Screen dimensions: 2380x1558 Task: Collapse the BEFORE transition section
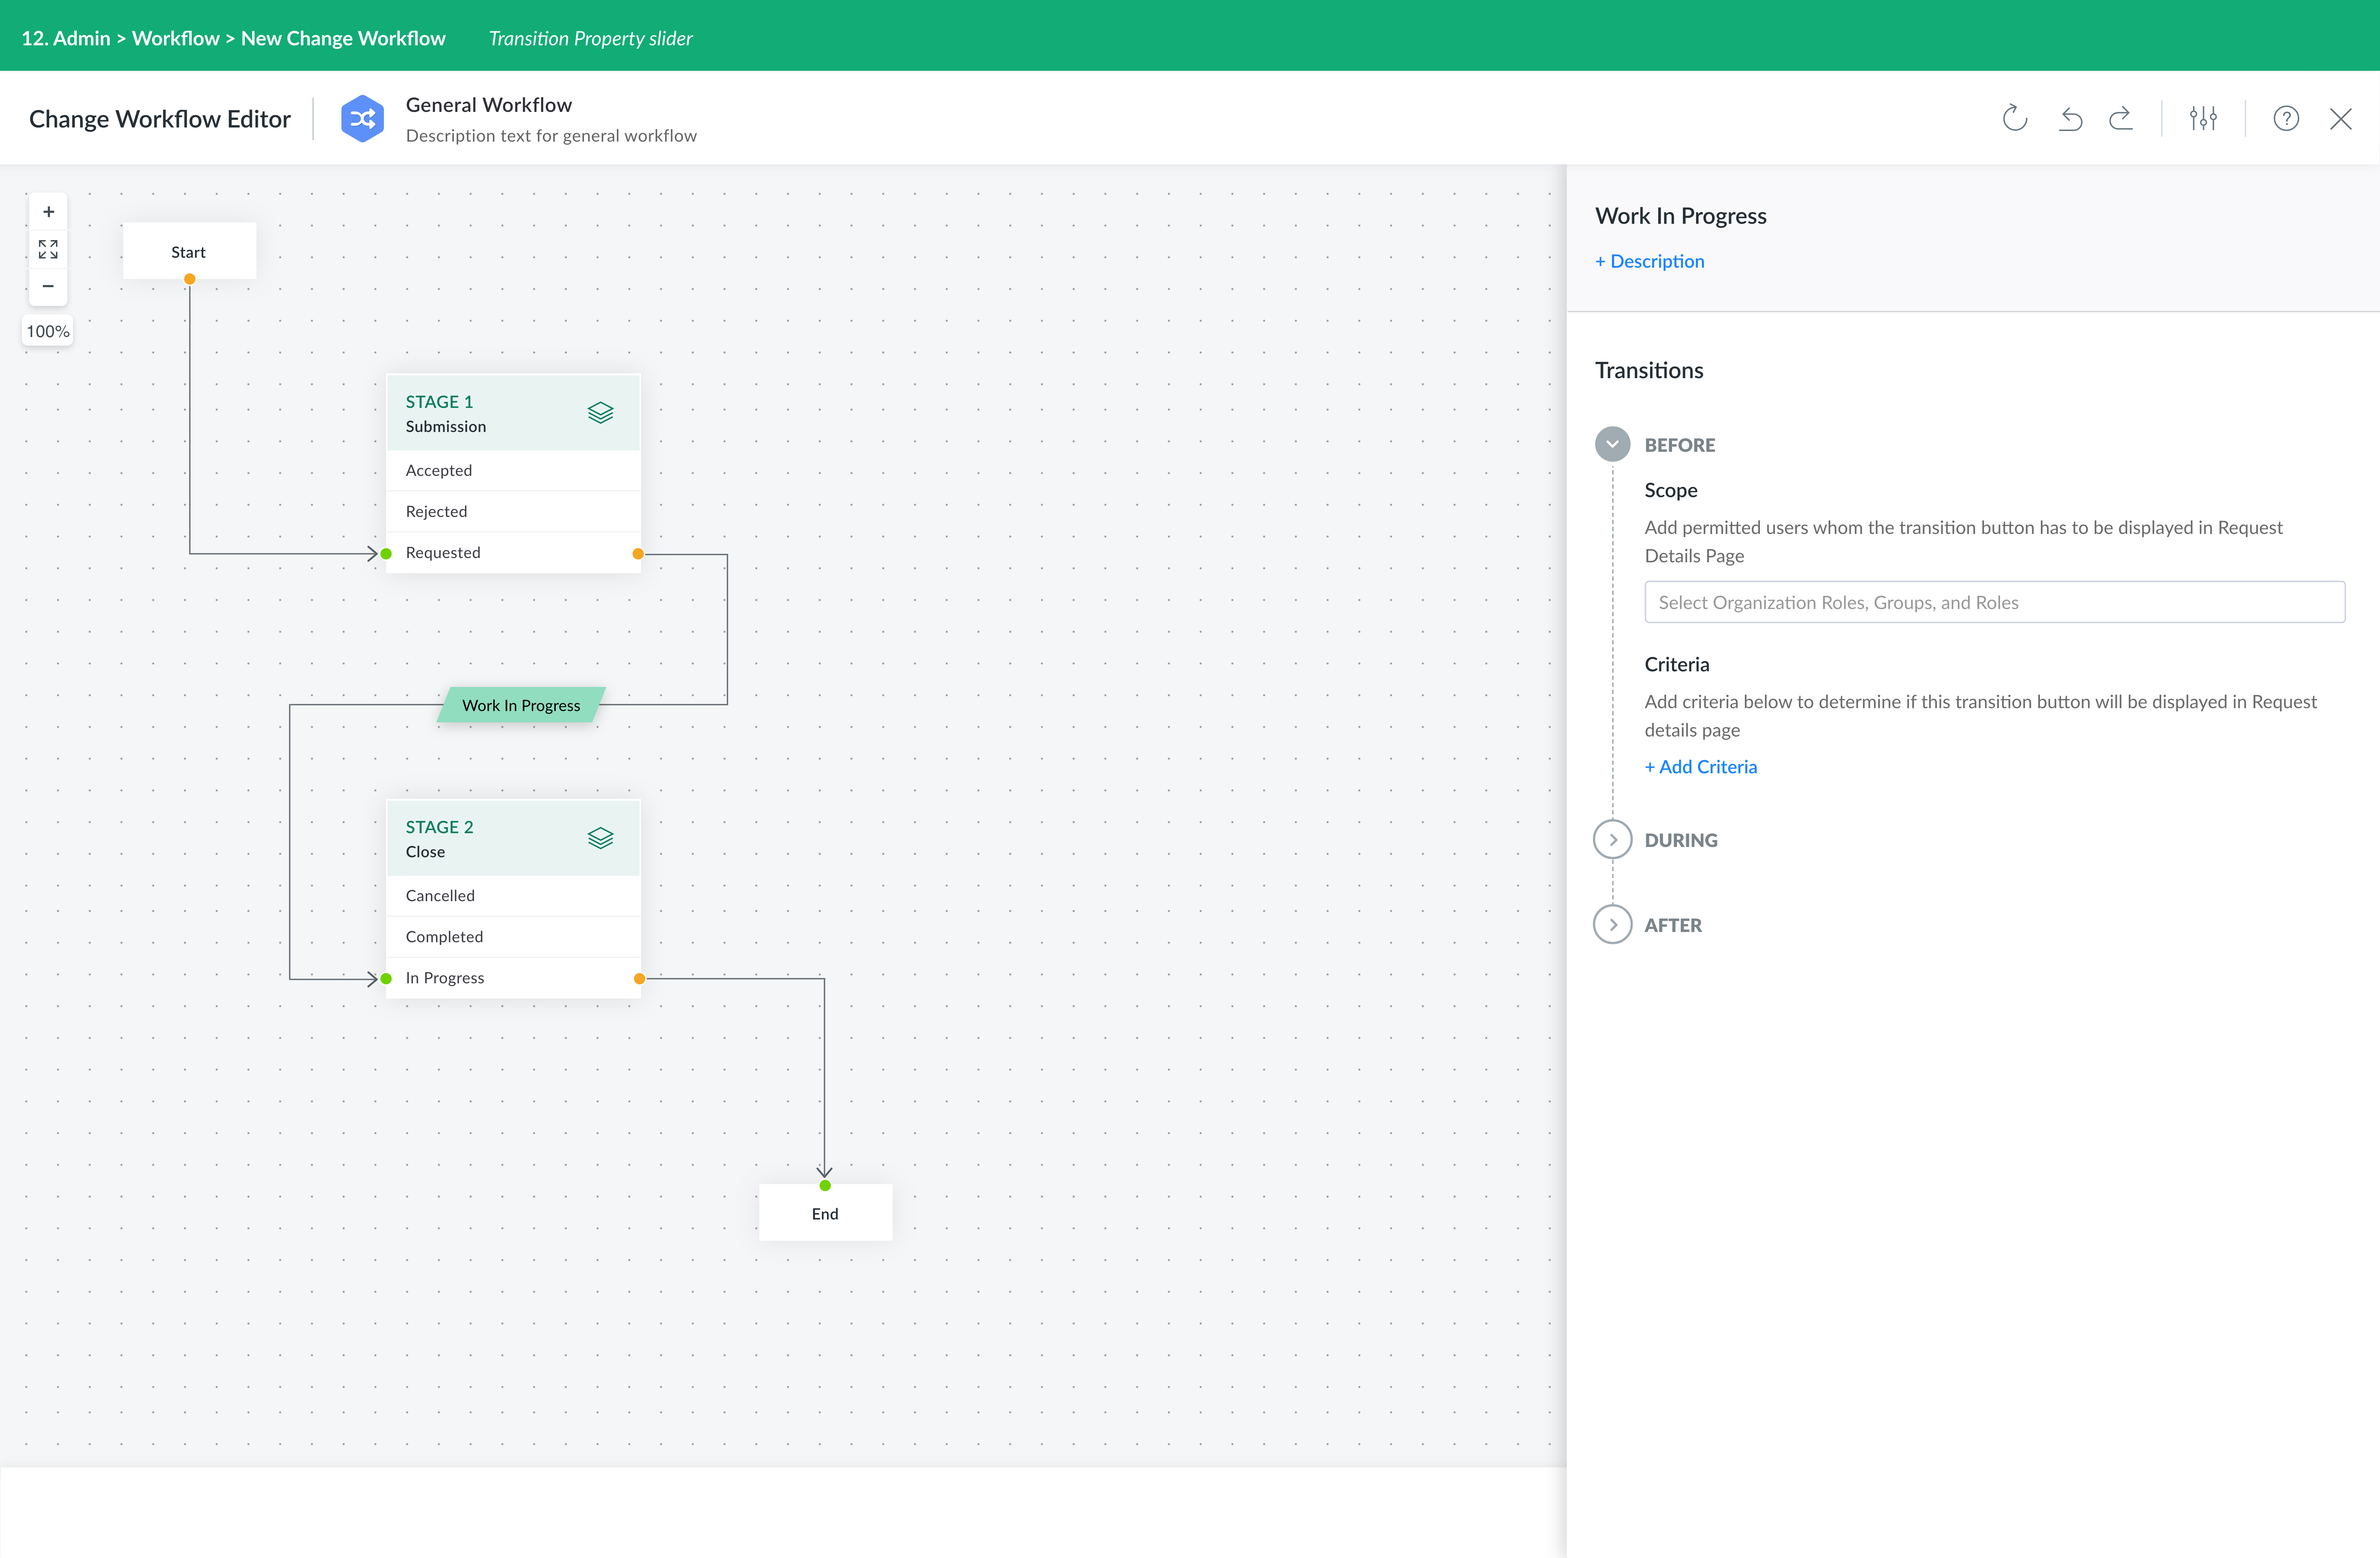(x=1612, y=444)
